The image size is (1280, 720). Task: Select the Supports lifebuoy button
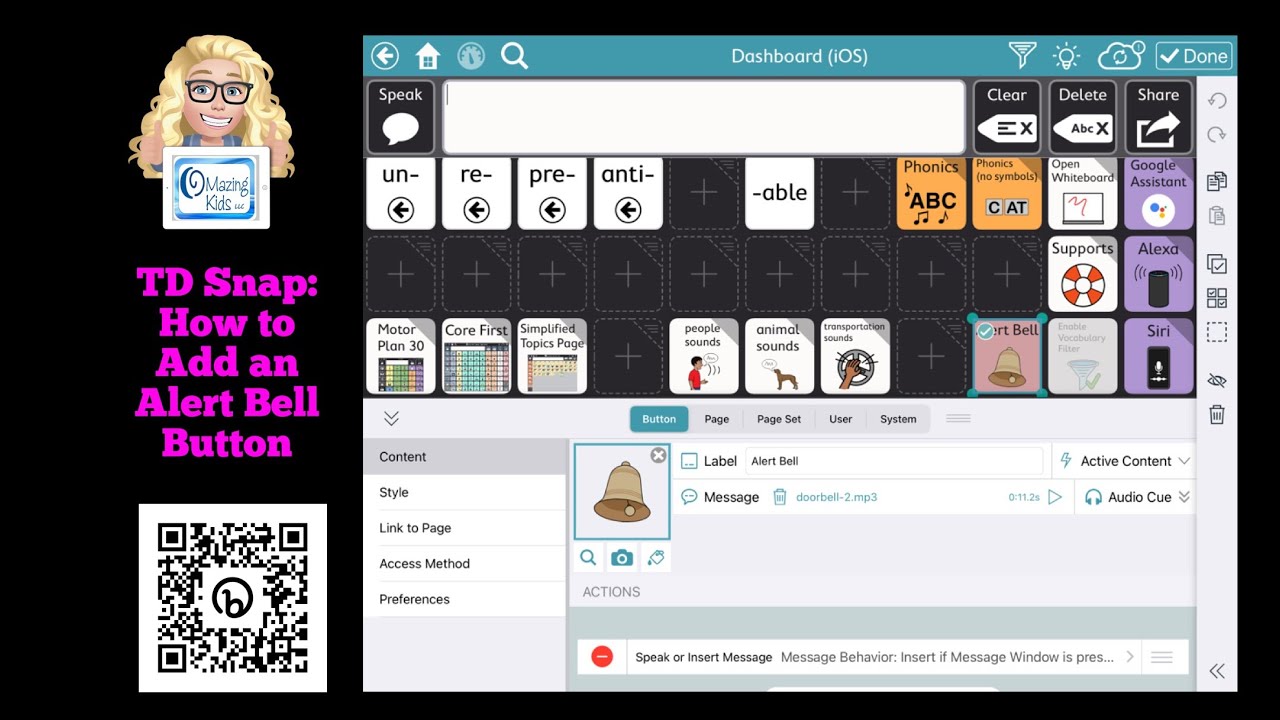[1082, 275]
